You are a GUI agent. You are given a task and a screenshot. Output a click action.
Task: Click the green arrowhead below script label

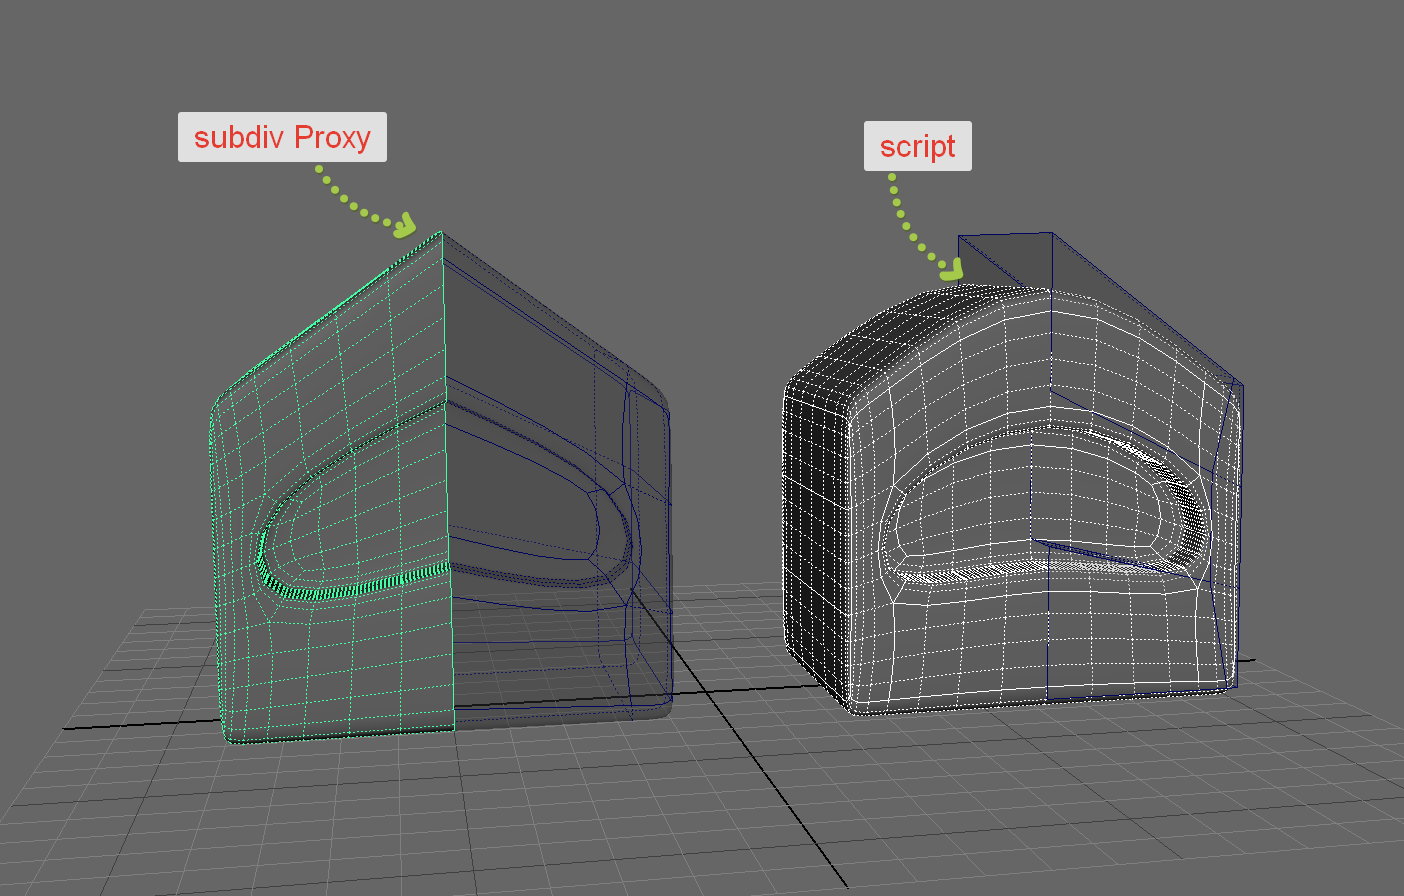pyautogui.click(x=951, y=270)
